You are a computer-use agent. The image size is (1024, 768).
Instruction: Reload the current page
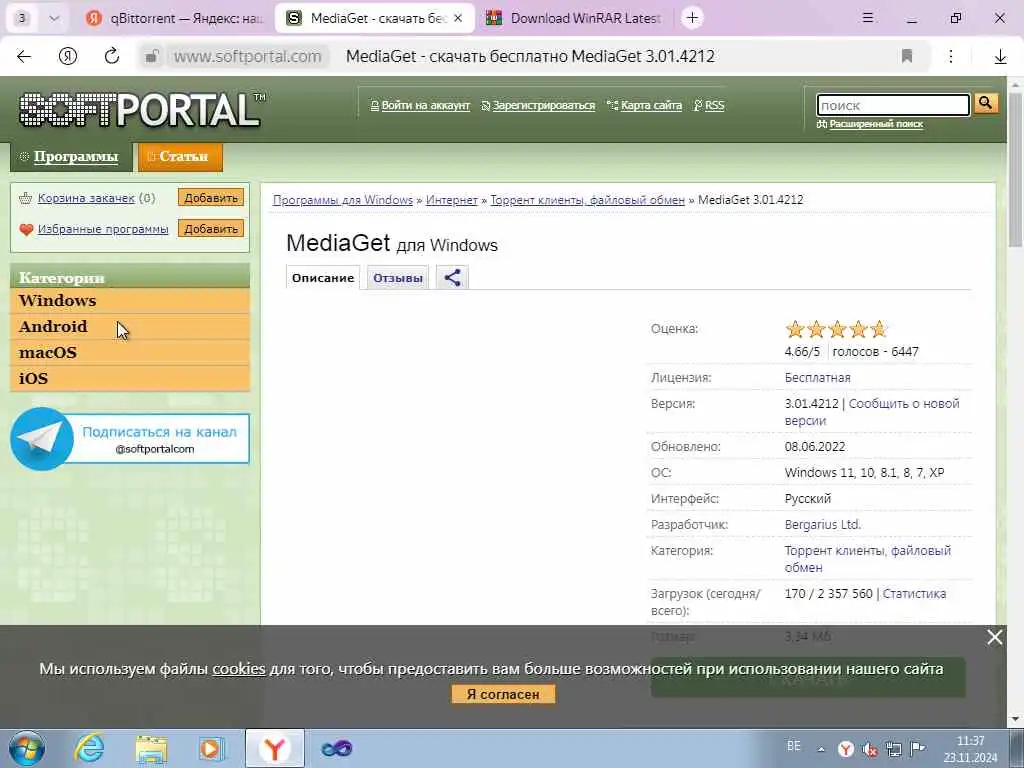[112, 56]
